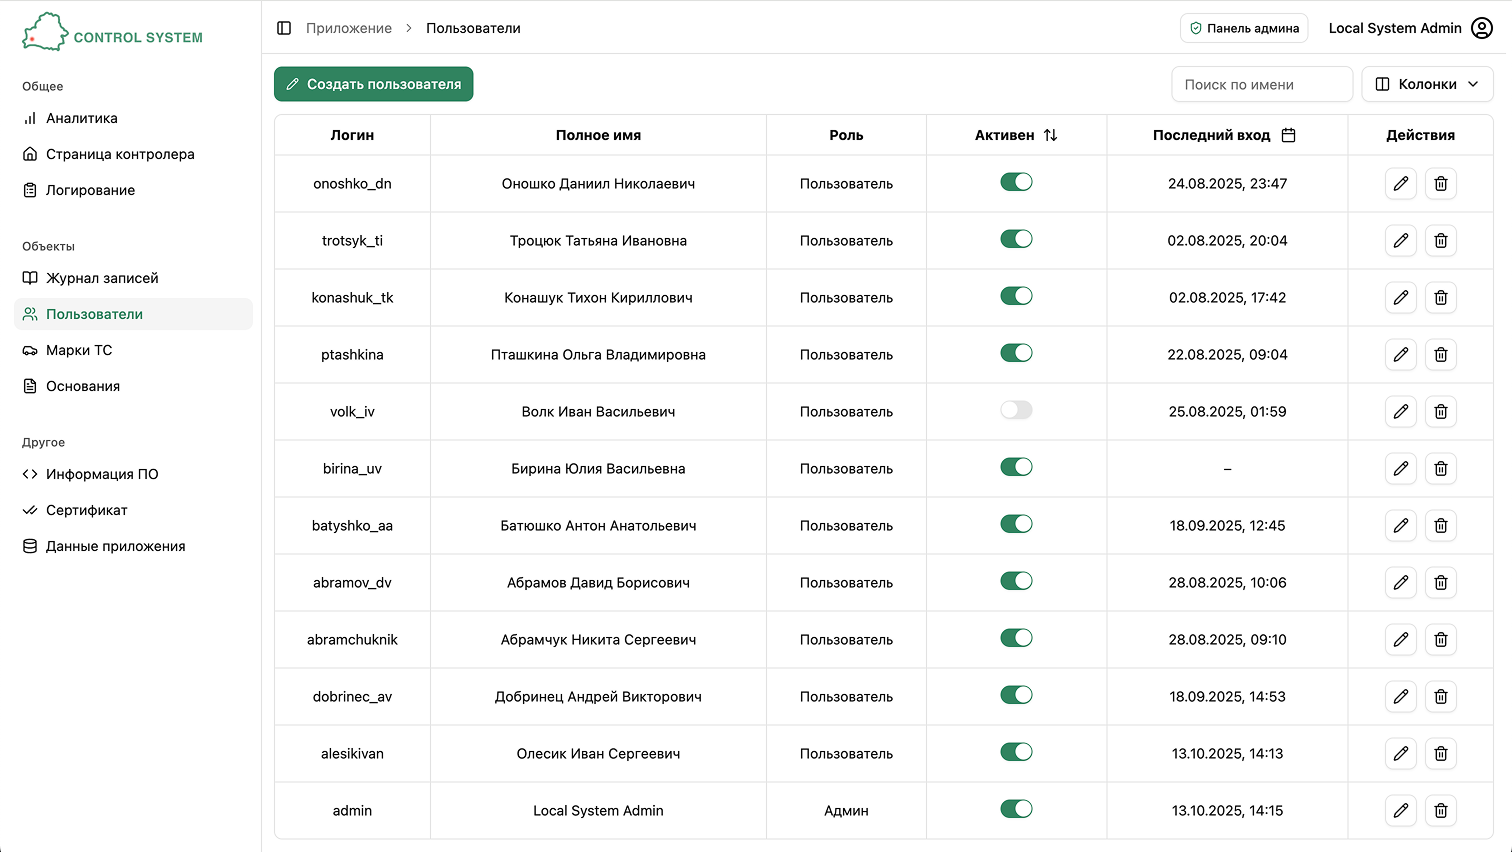1512x852 pixels.
Task: Toggle the active switch for konashuk_tk
Action: pyautogui.click(x=1016, y=296)
